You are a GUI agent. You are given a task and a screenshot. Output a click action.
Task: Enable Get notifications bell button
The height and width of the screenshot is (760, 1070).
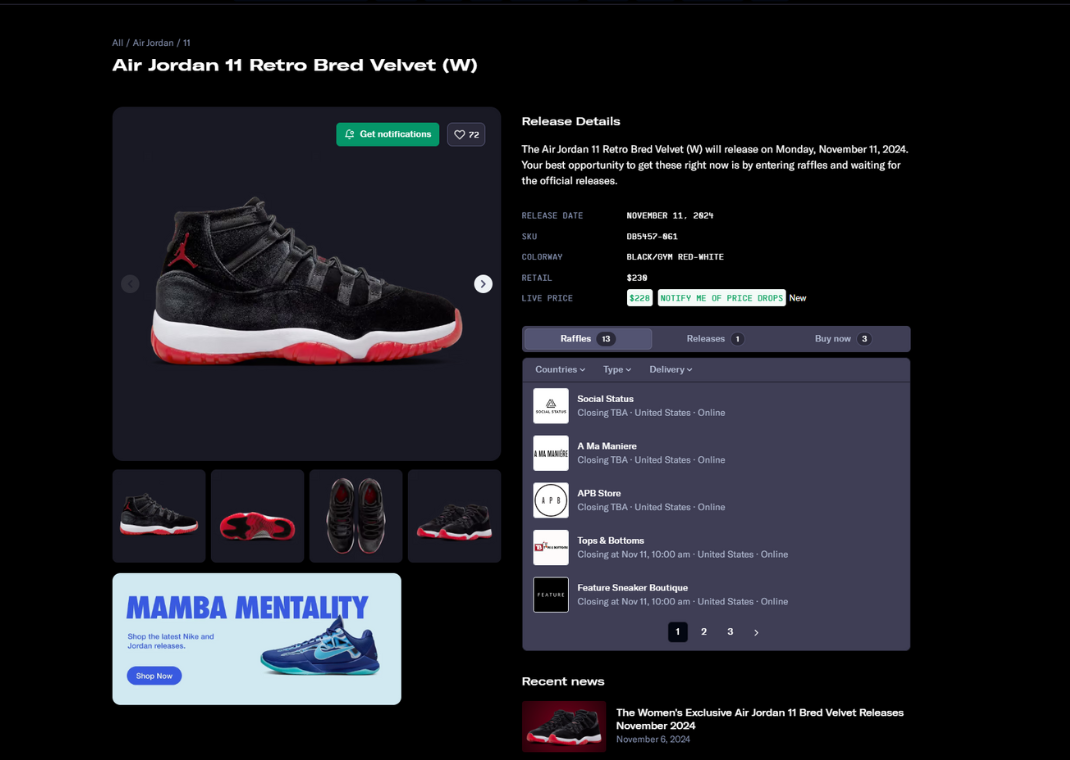click(388, 134)
